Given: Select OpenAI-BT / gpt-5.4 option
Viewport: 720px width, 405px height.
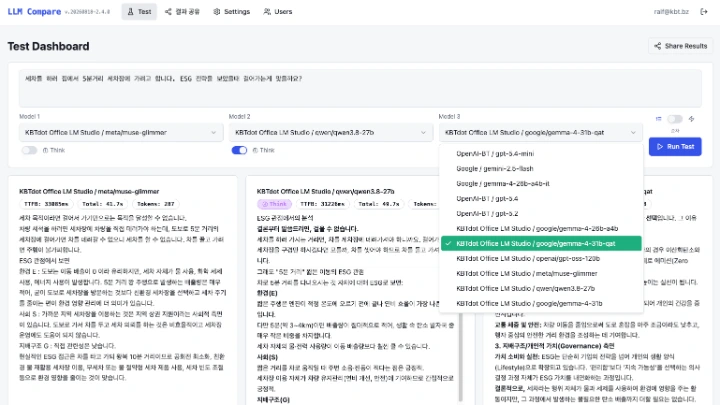Looking at the screenshot, I should click(x=541, y=198).
